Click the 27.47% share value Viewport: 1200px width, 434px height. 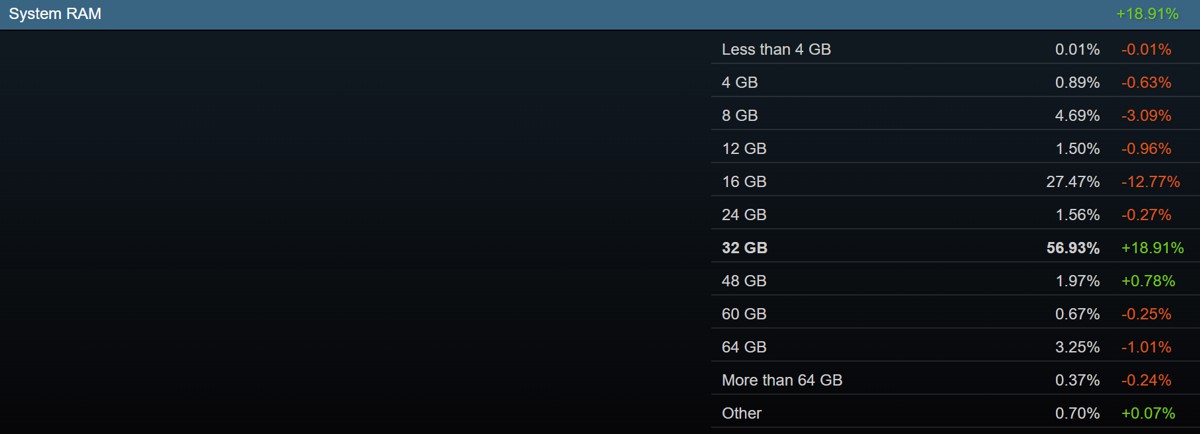pos(1073,181)
